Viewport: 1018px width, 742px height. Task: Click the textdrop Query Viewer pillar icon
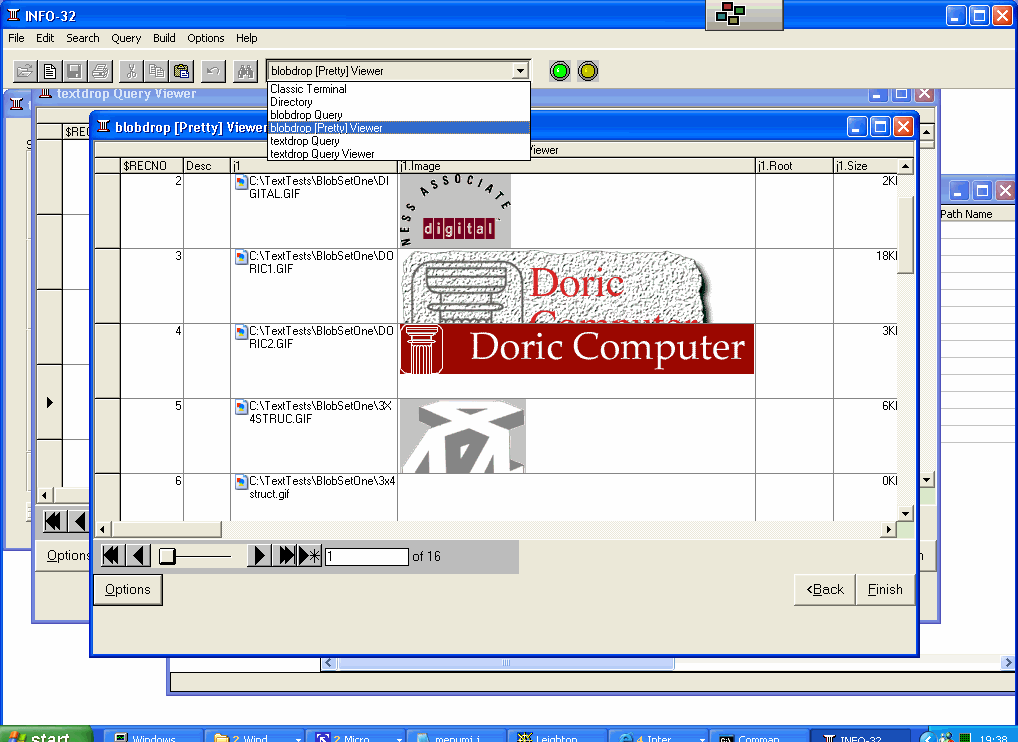[x=45, y=93]
